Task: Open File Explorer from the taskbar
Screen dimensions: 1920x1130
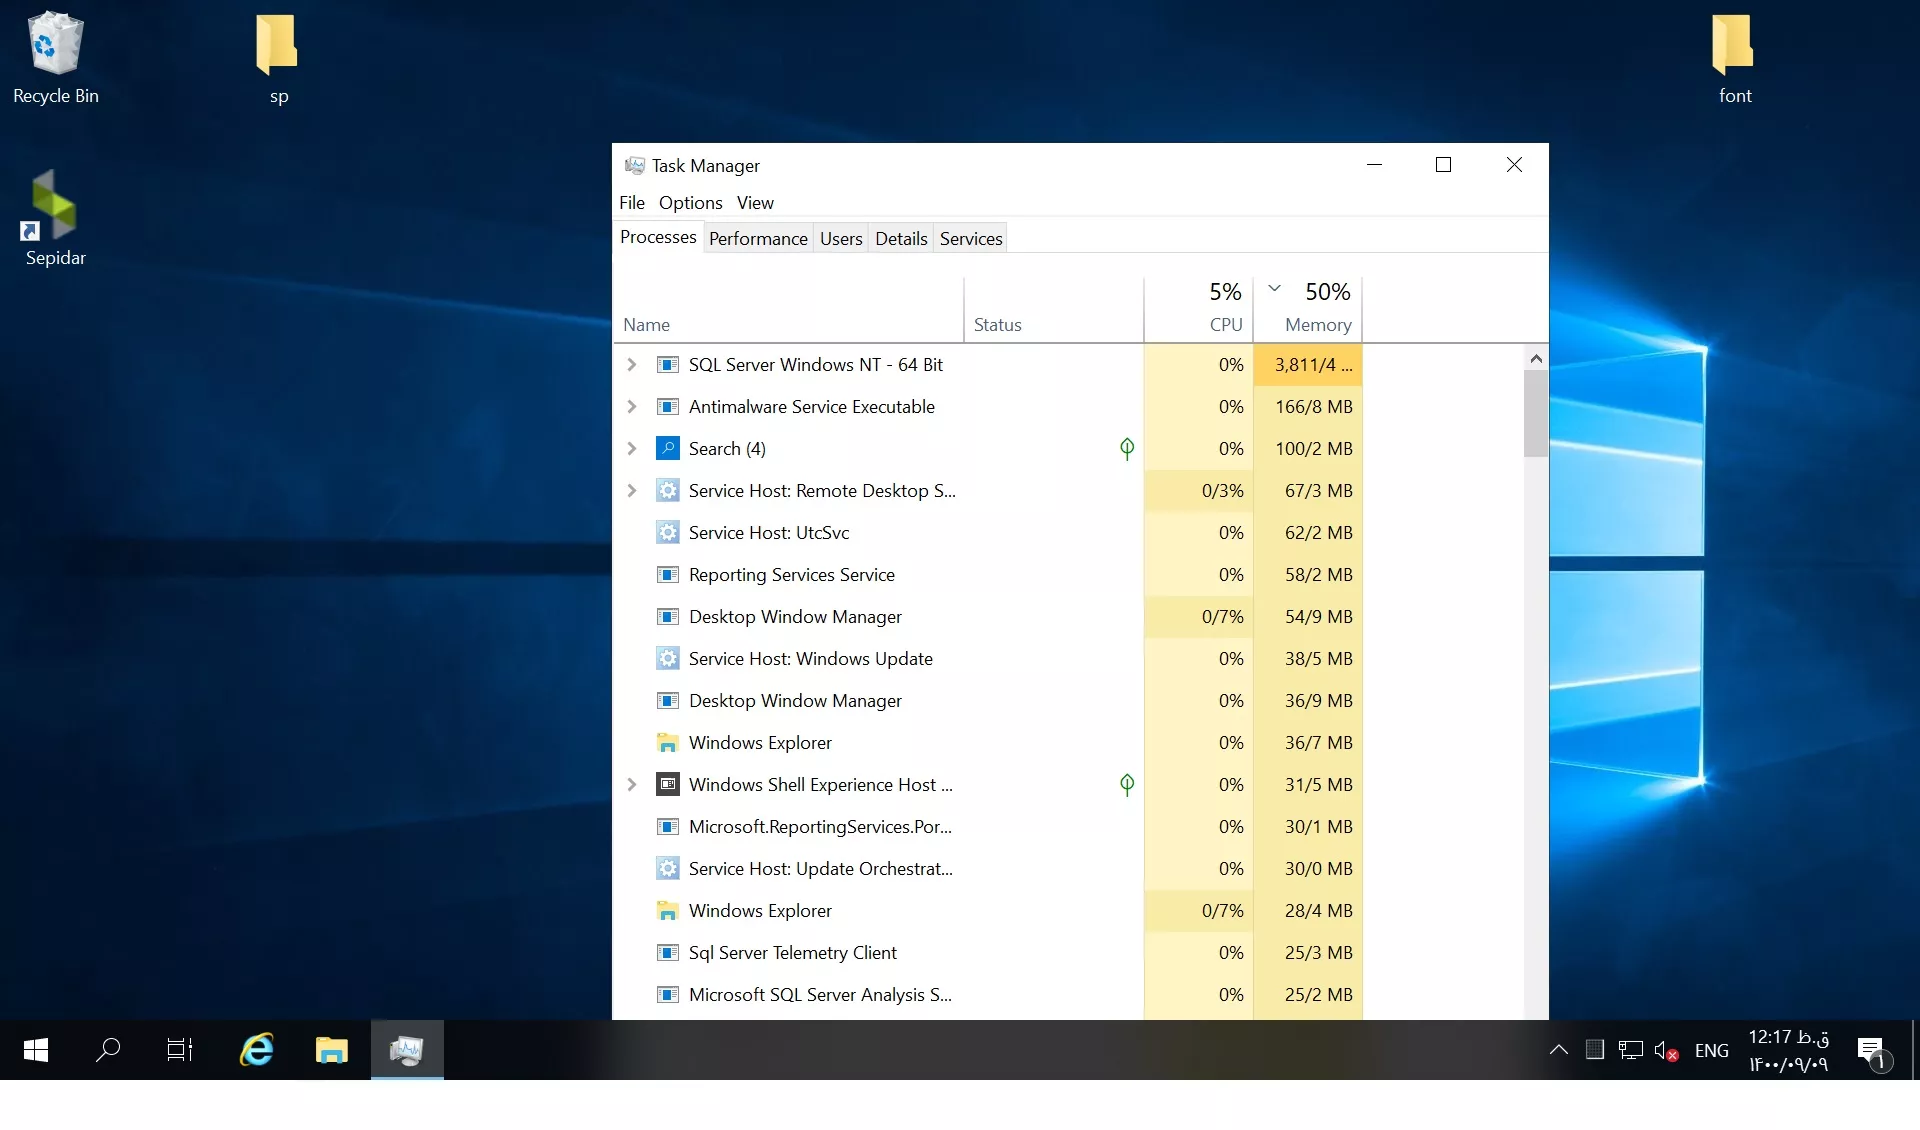Action: pos(331,1050)
